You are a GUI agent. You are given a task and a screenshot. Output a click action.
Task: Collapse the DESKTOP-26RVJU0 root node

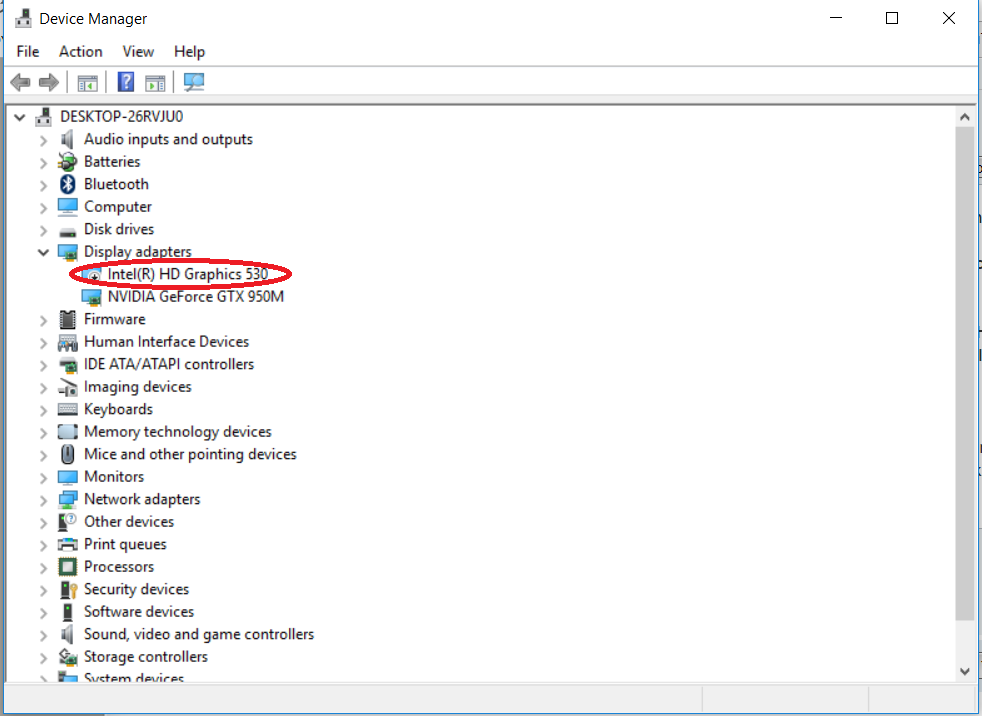click(x=20, y=117)
